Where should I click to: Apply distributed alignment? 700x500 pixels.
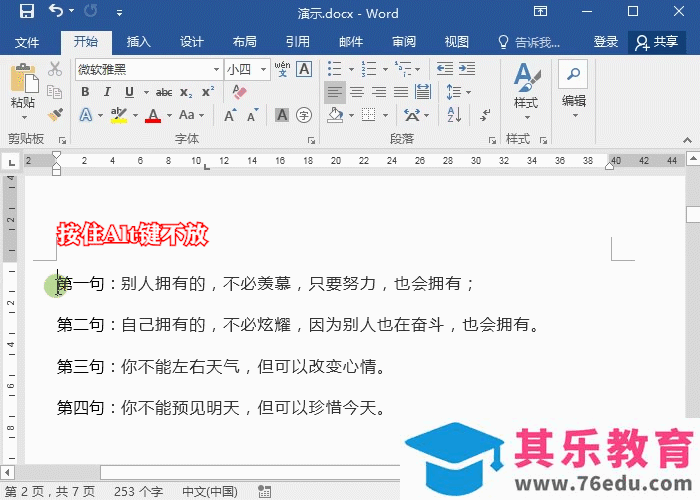tap(423, 92)
